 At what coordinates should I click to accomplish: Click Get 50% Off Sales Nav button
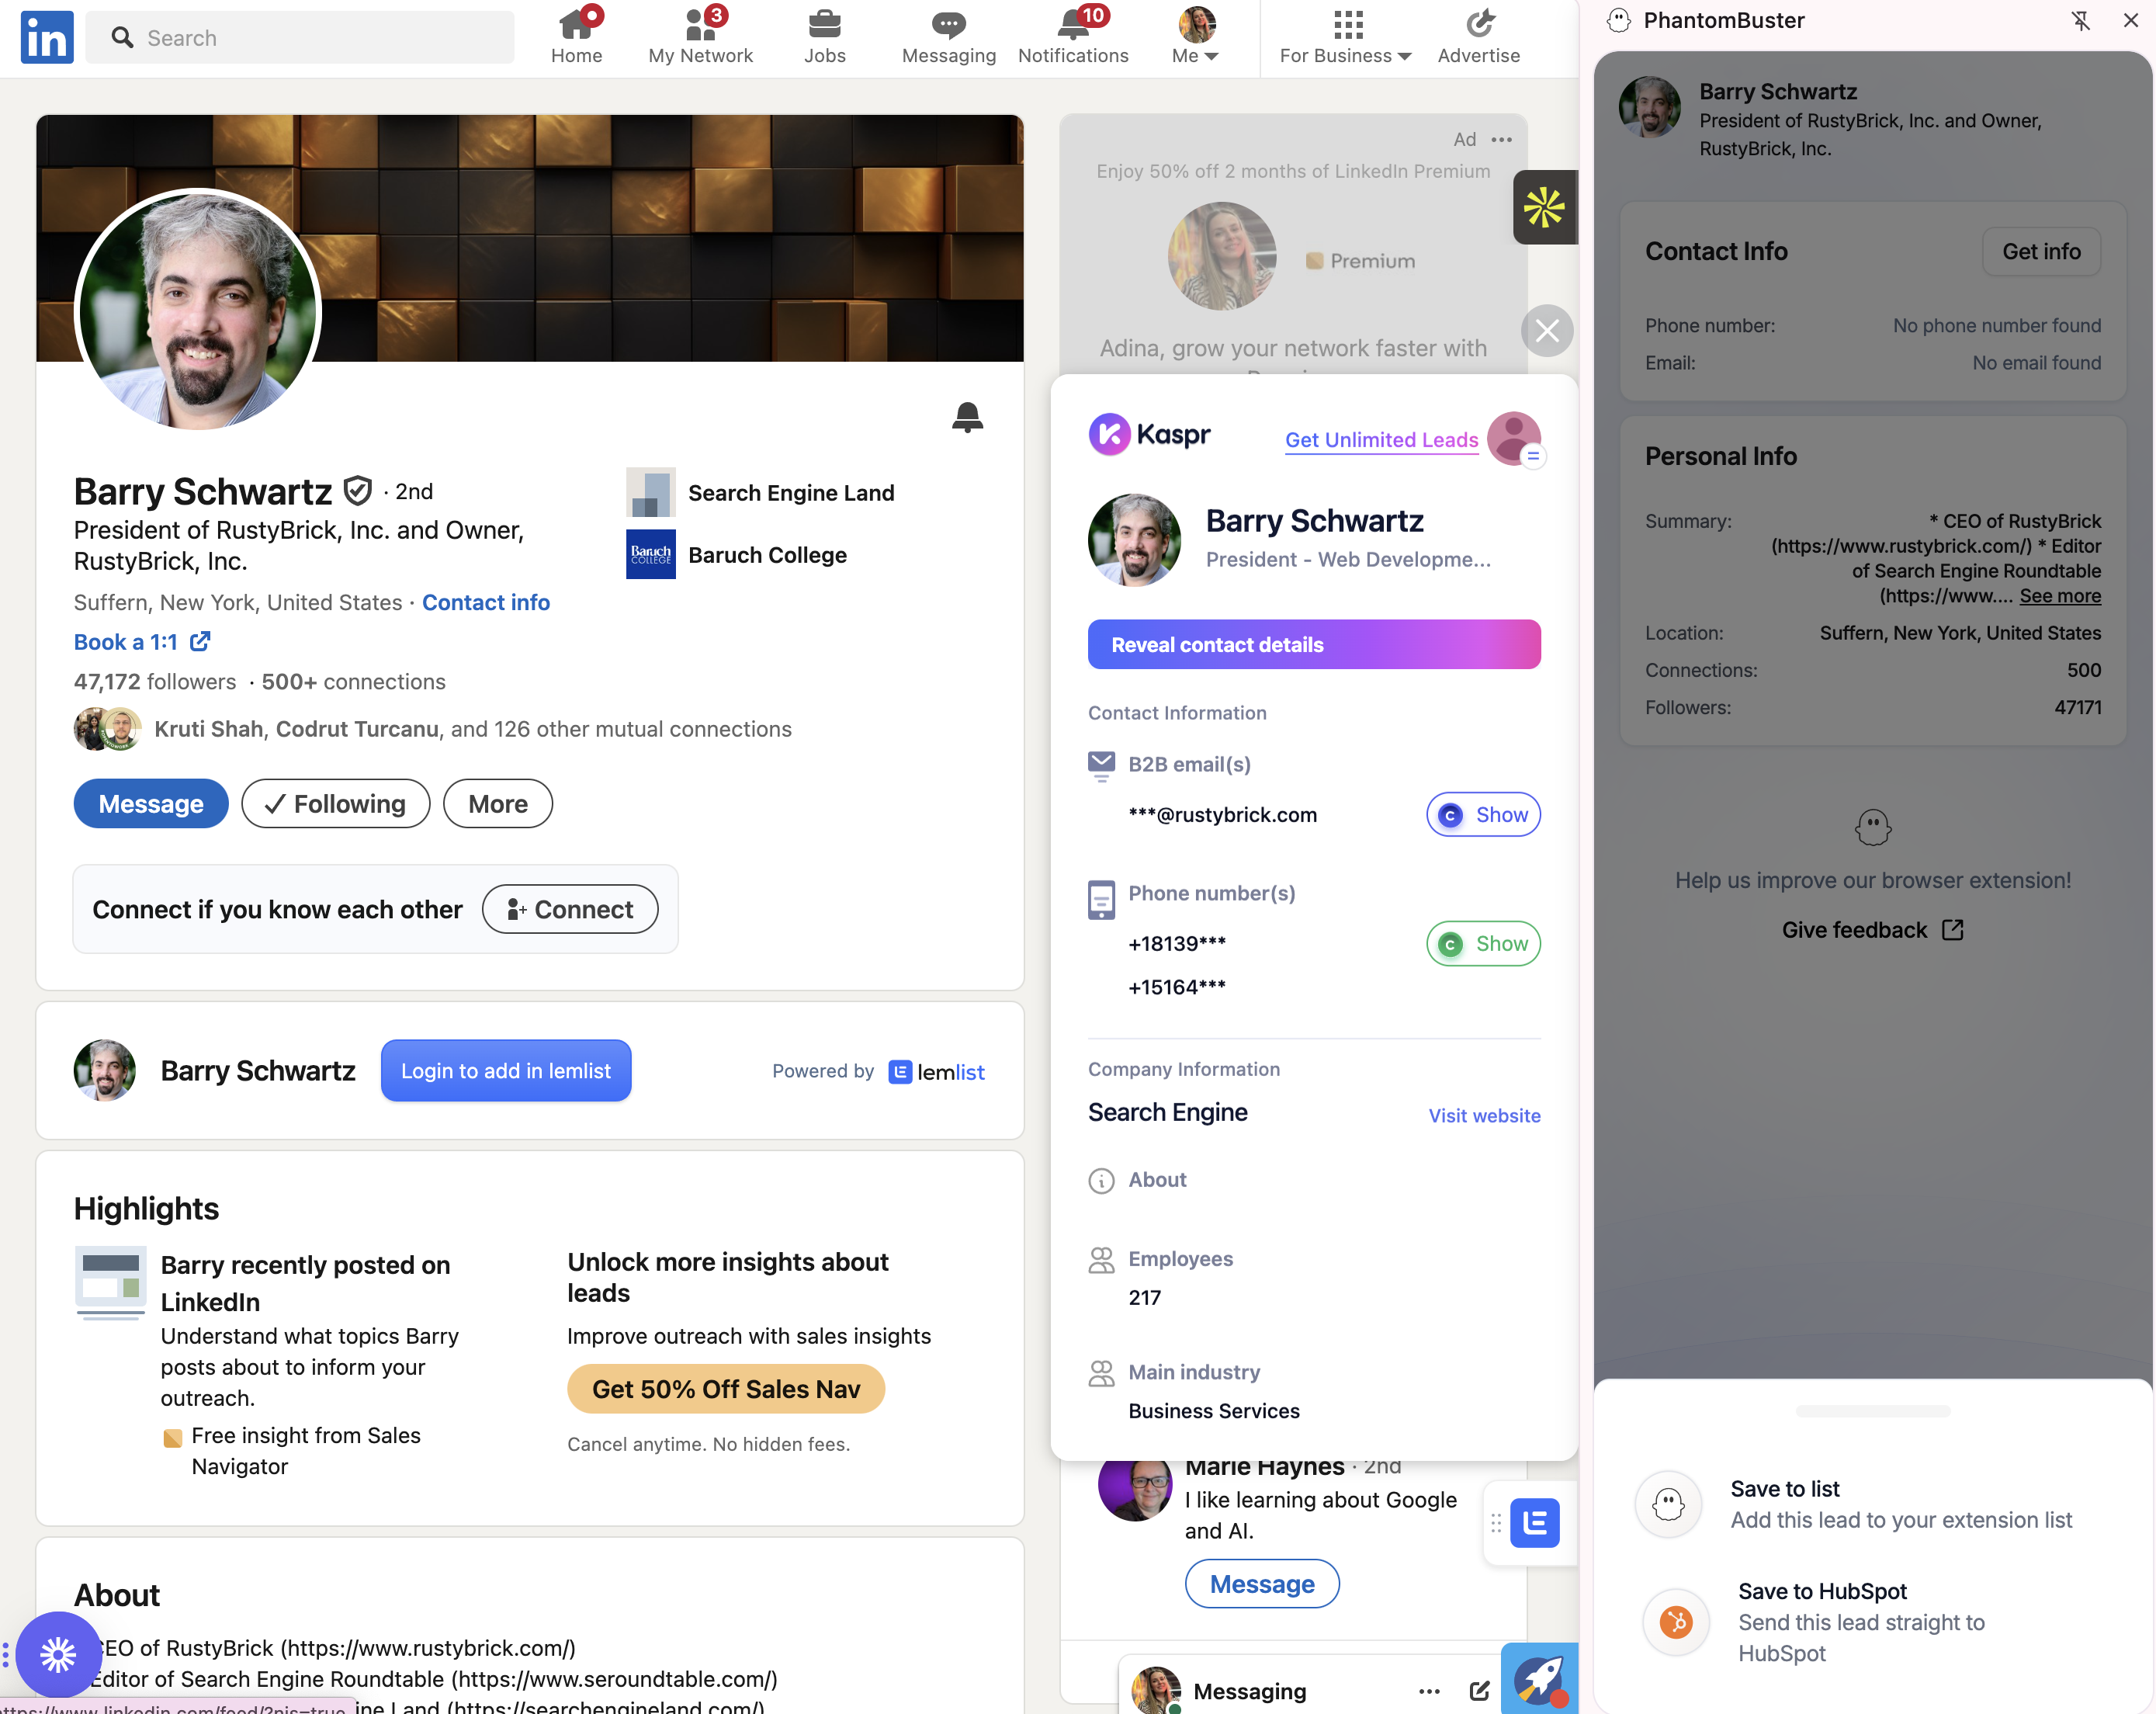(726, 1389)
